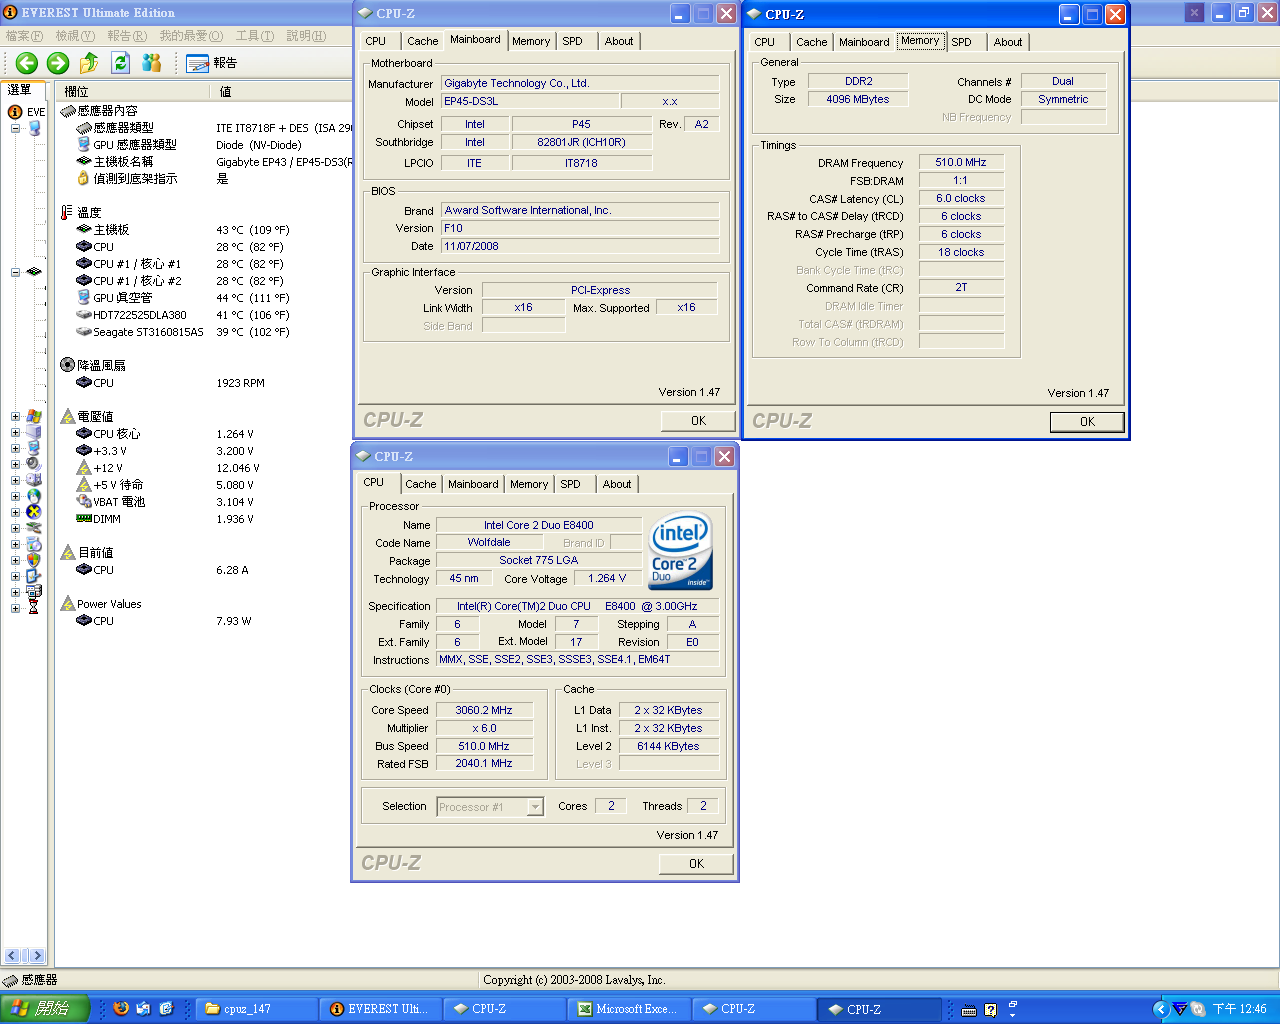Screen dimensions: 1280x1024
Task: Click OK in the bottom CPU tab window
Action: pos(696,864)
